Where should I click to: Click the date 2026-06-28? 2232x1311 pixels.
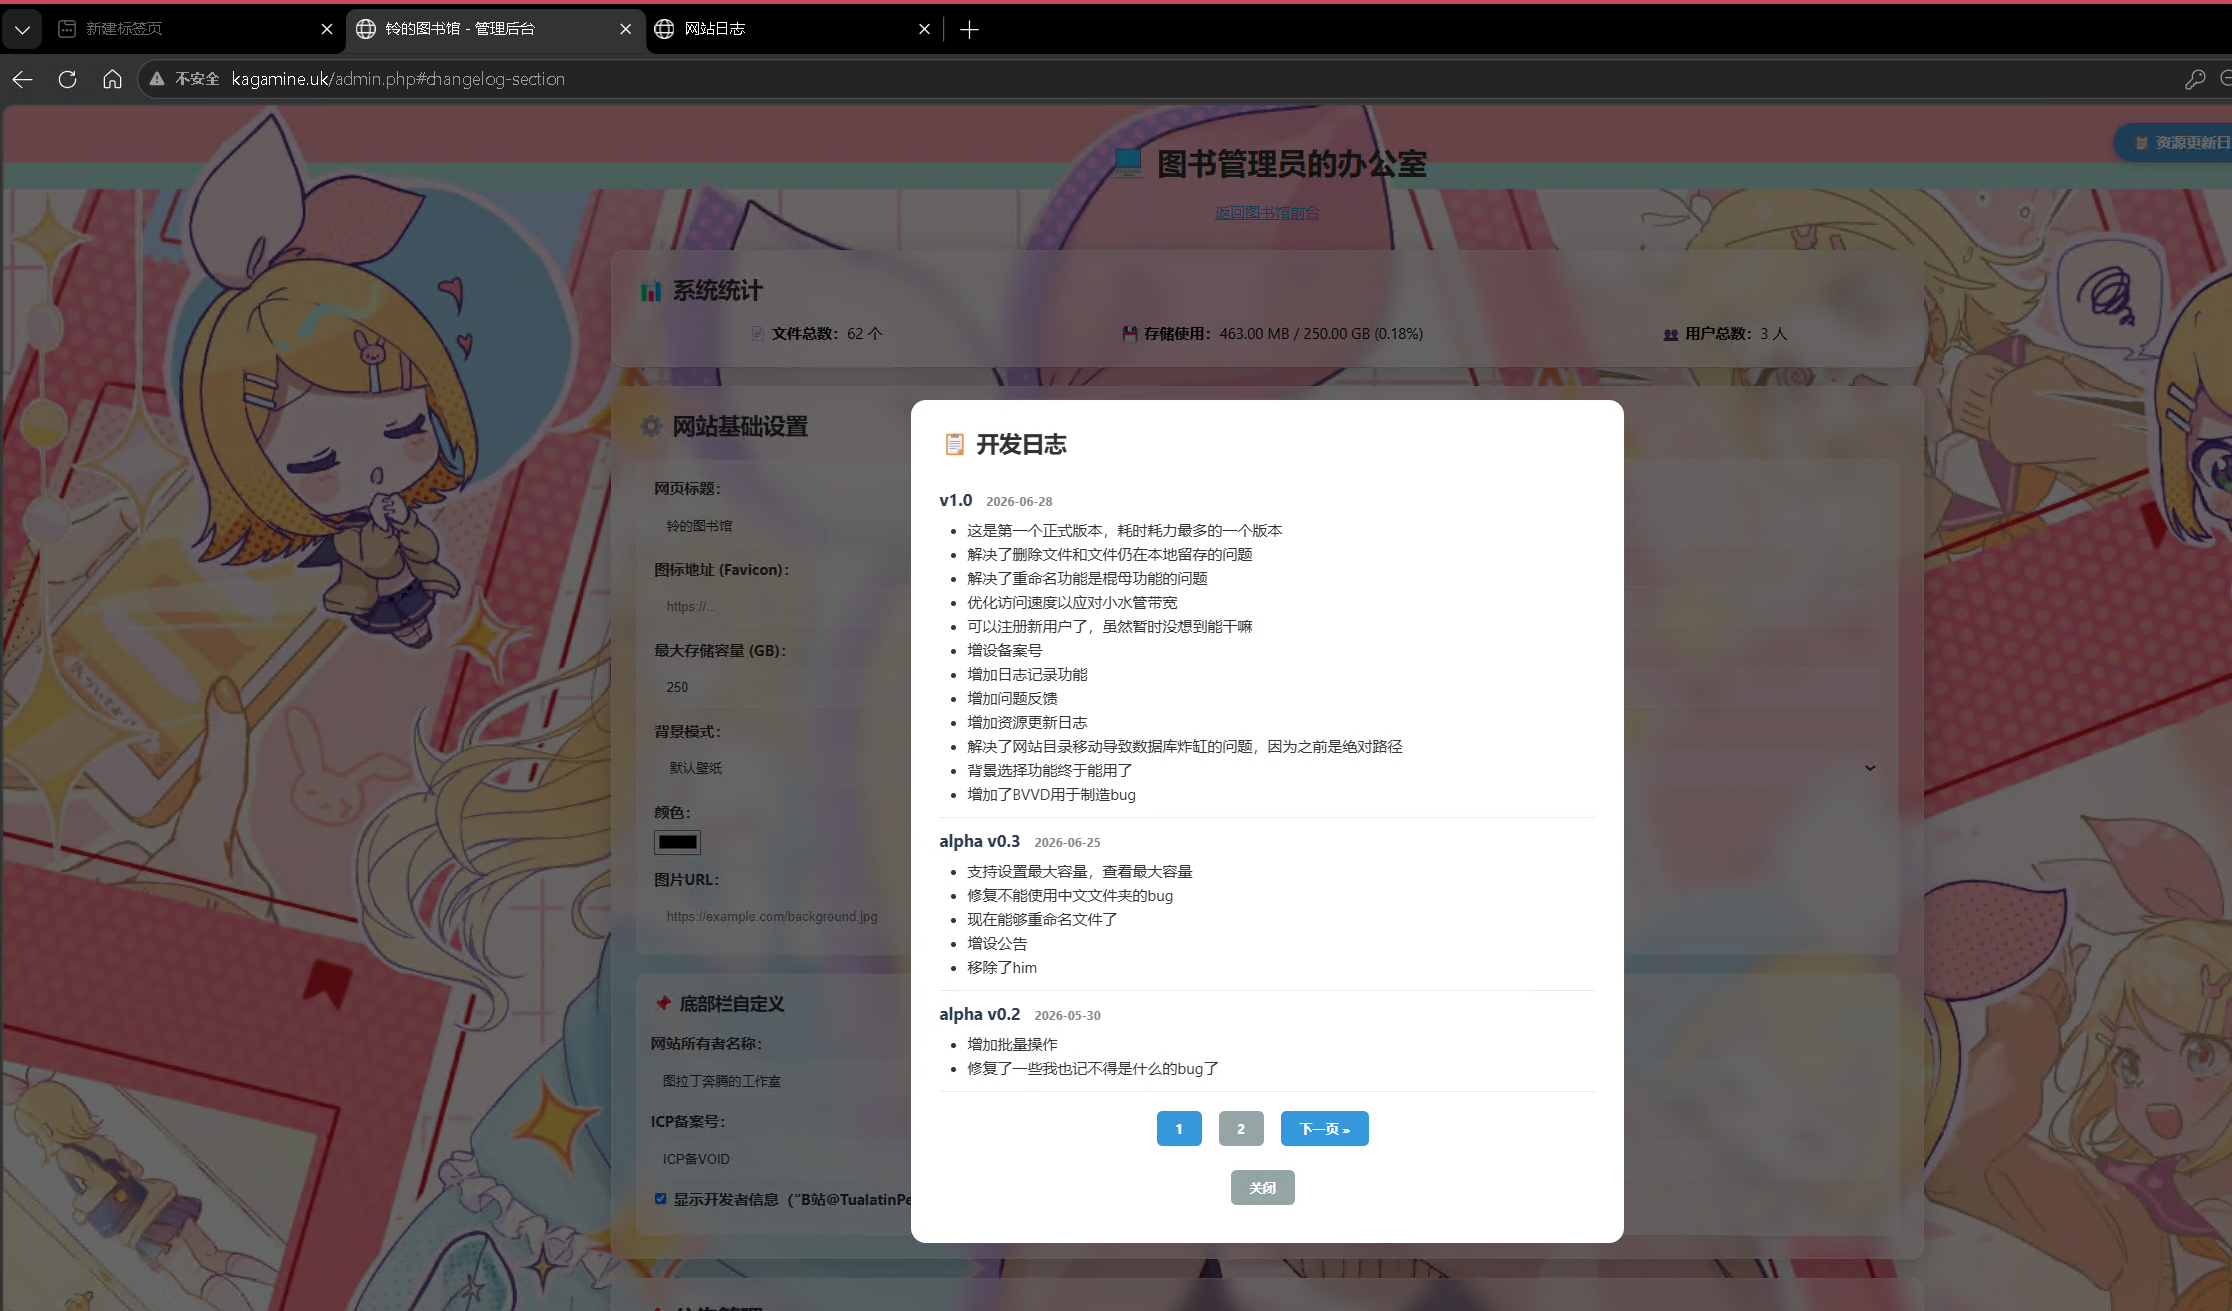tap(1019, 502)
